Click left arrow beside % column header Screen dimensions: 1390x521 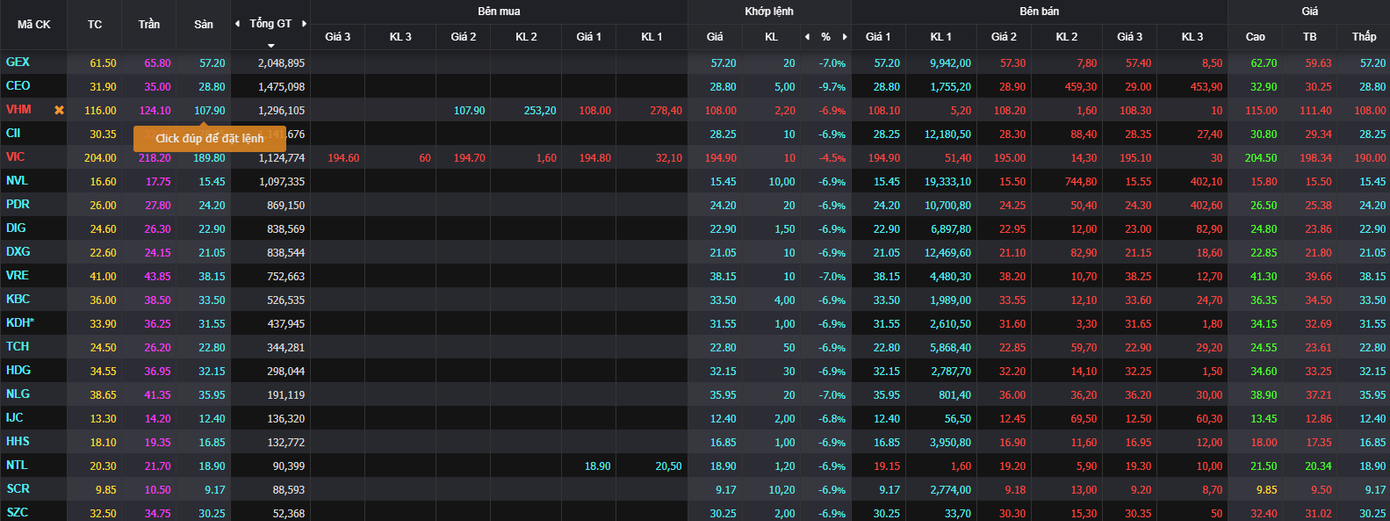(x=807, y=37)
